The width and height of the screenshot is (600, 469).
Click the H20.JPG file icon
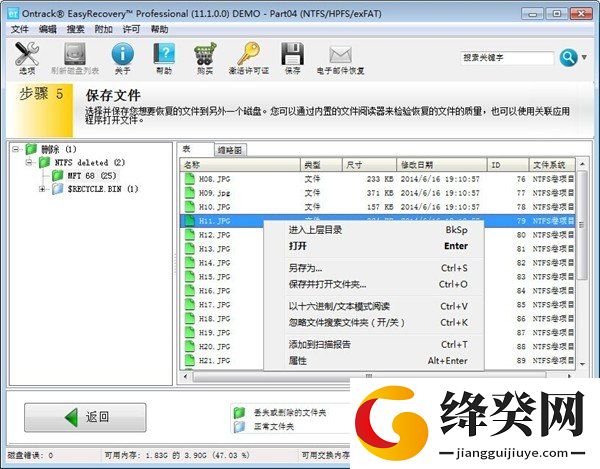[189, 346]
